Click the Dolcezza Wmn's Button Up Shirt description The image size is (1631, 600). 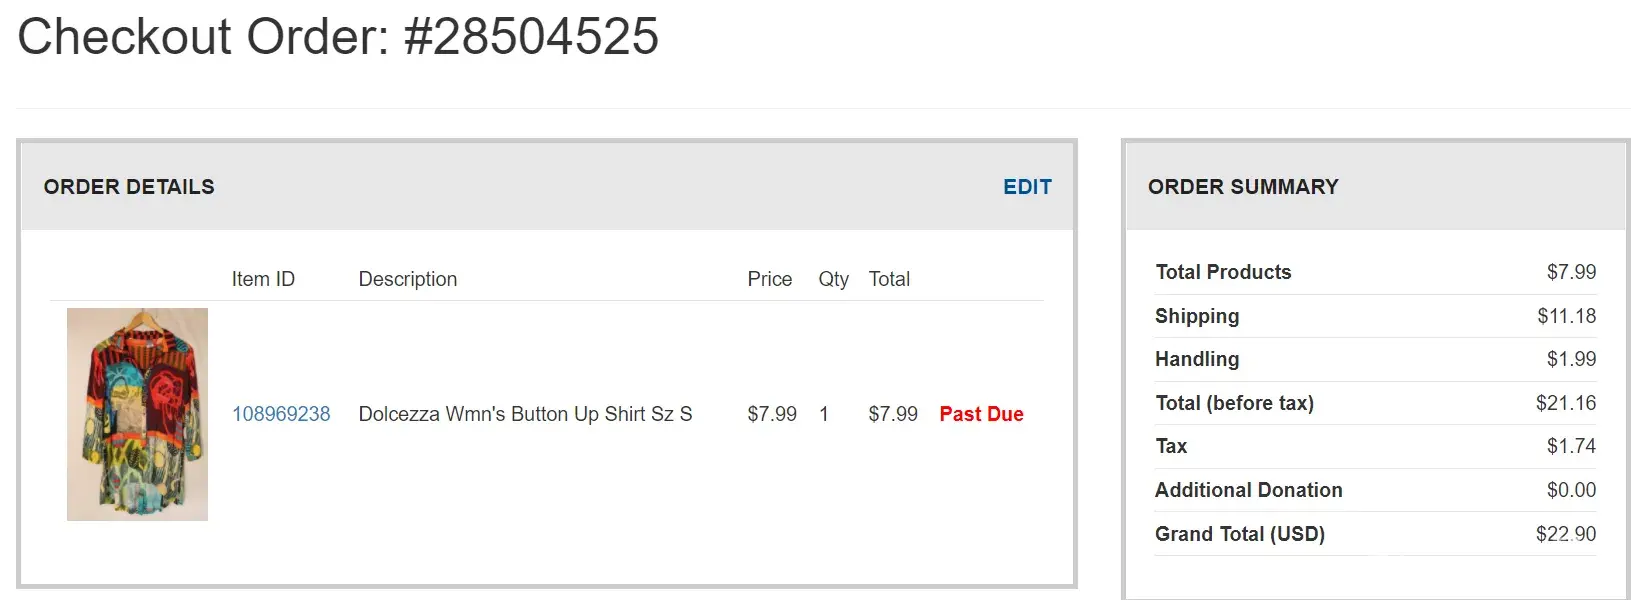pos(525,414)
